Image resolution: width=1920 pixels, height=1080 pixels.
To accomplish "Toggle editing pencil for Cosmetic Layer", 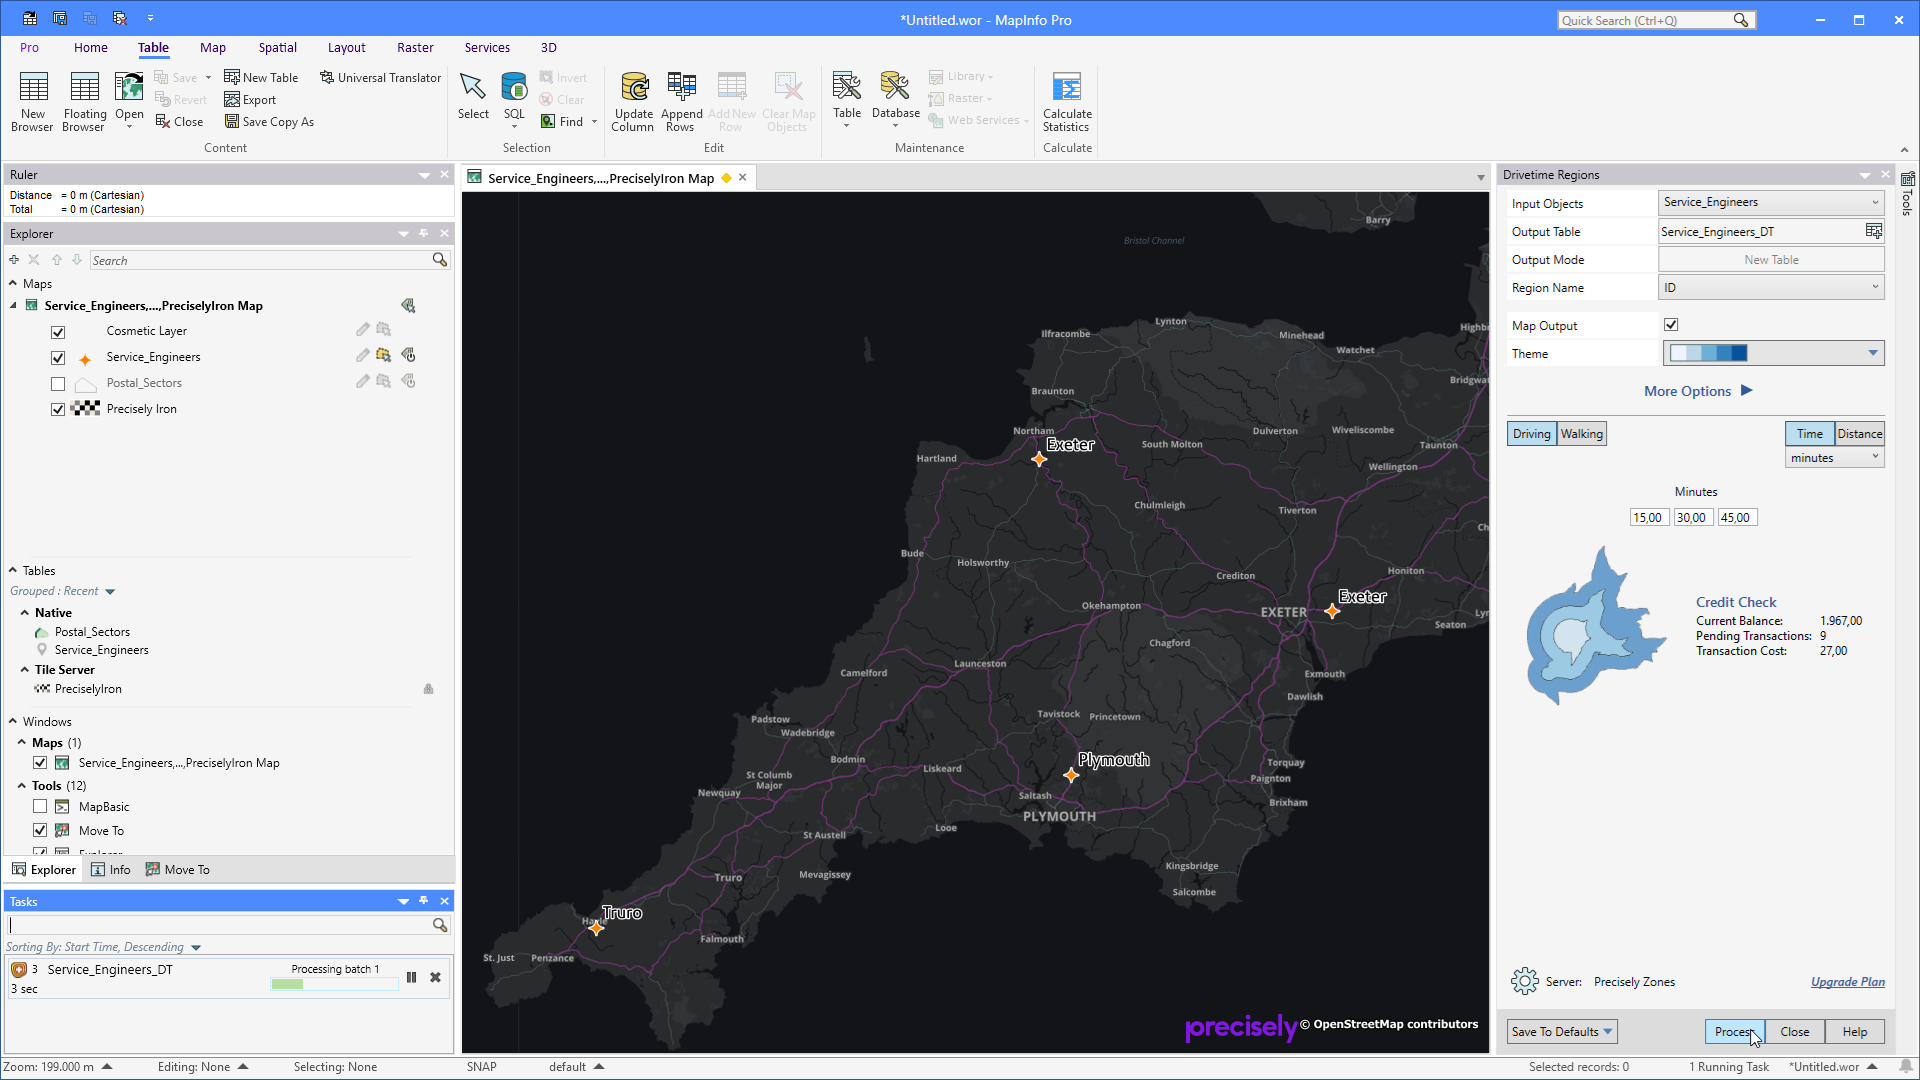I will [362, 330].
